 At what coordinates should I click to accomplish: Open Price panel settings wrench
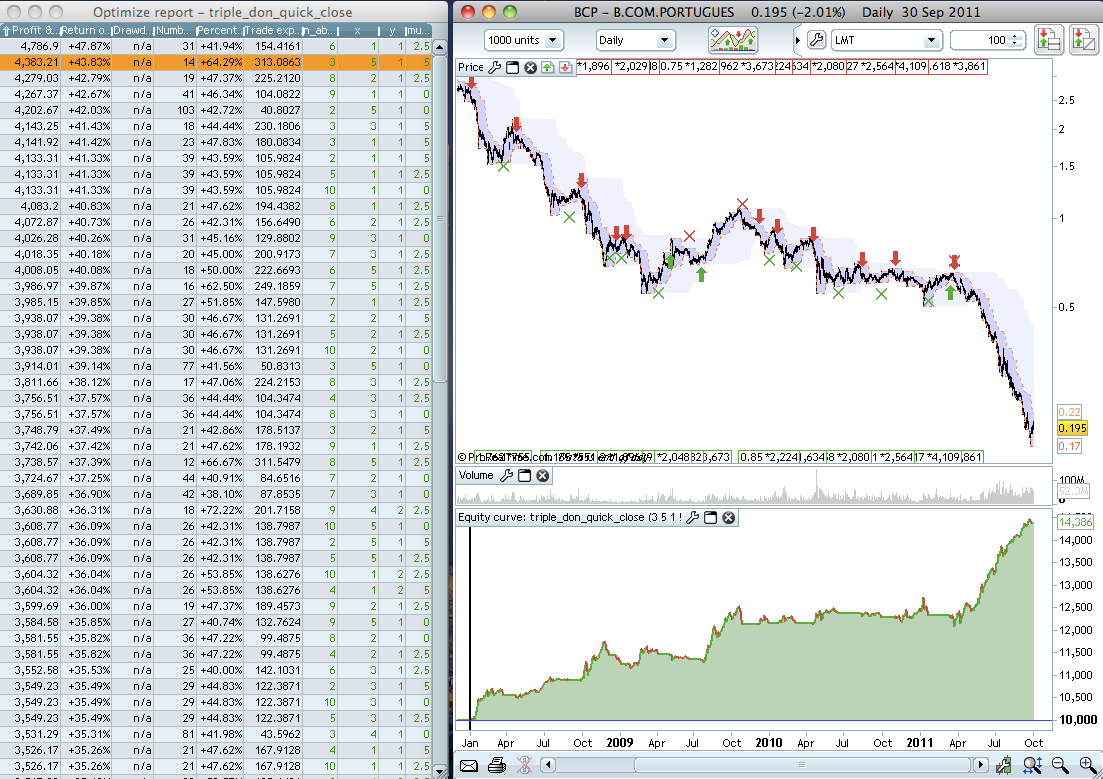495,68
